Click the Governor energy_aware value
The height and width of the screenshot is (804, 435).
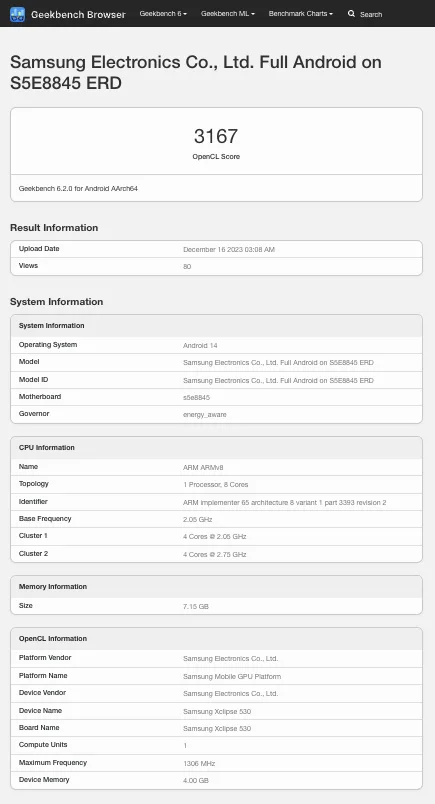coord(205,414)
